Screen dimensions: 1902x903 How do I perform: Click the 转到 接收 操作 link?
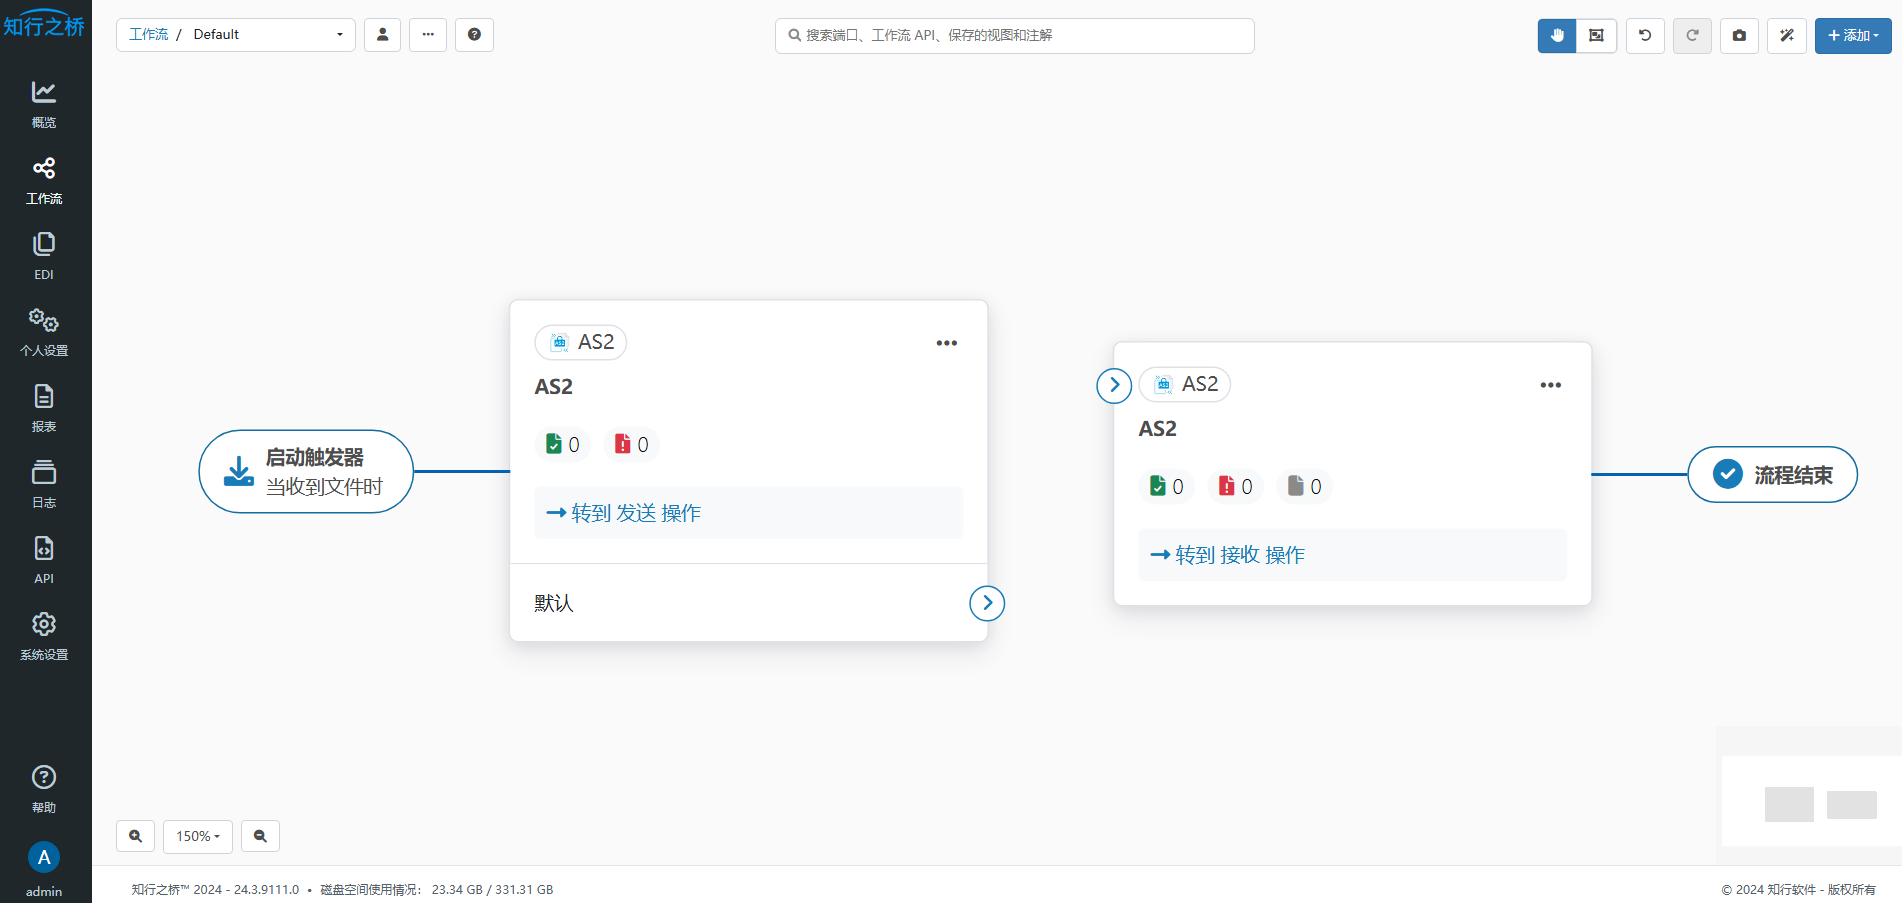[x=1228, y=555]
